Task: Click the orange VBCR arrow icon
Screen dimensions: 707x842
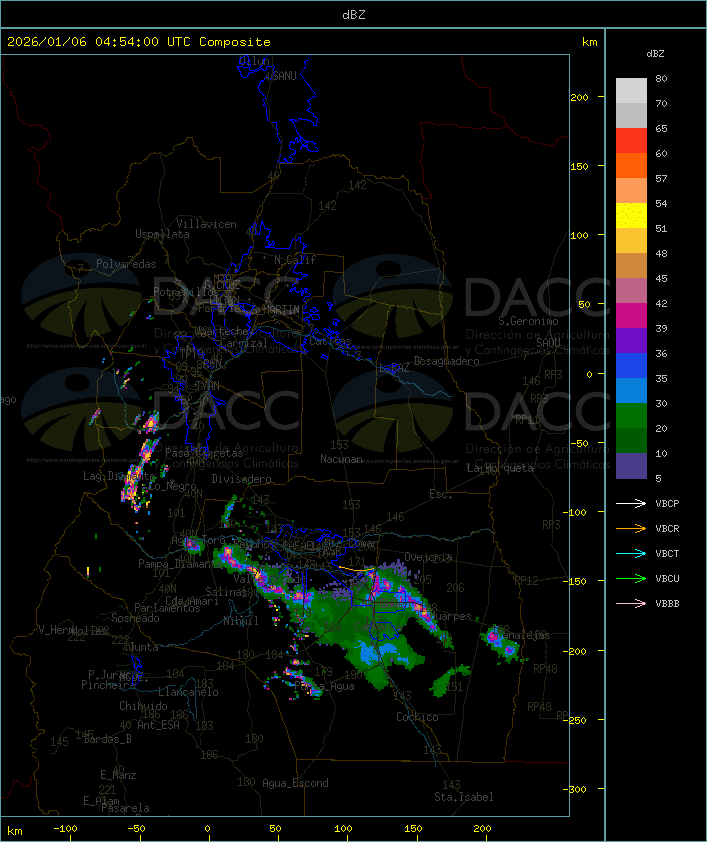Action: tap(631, 528)
